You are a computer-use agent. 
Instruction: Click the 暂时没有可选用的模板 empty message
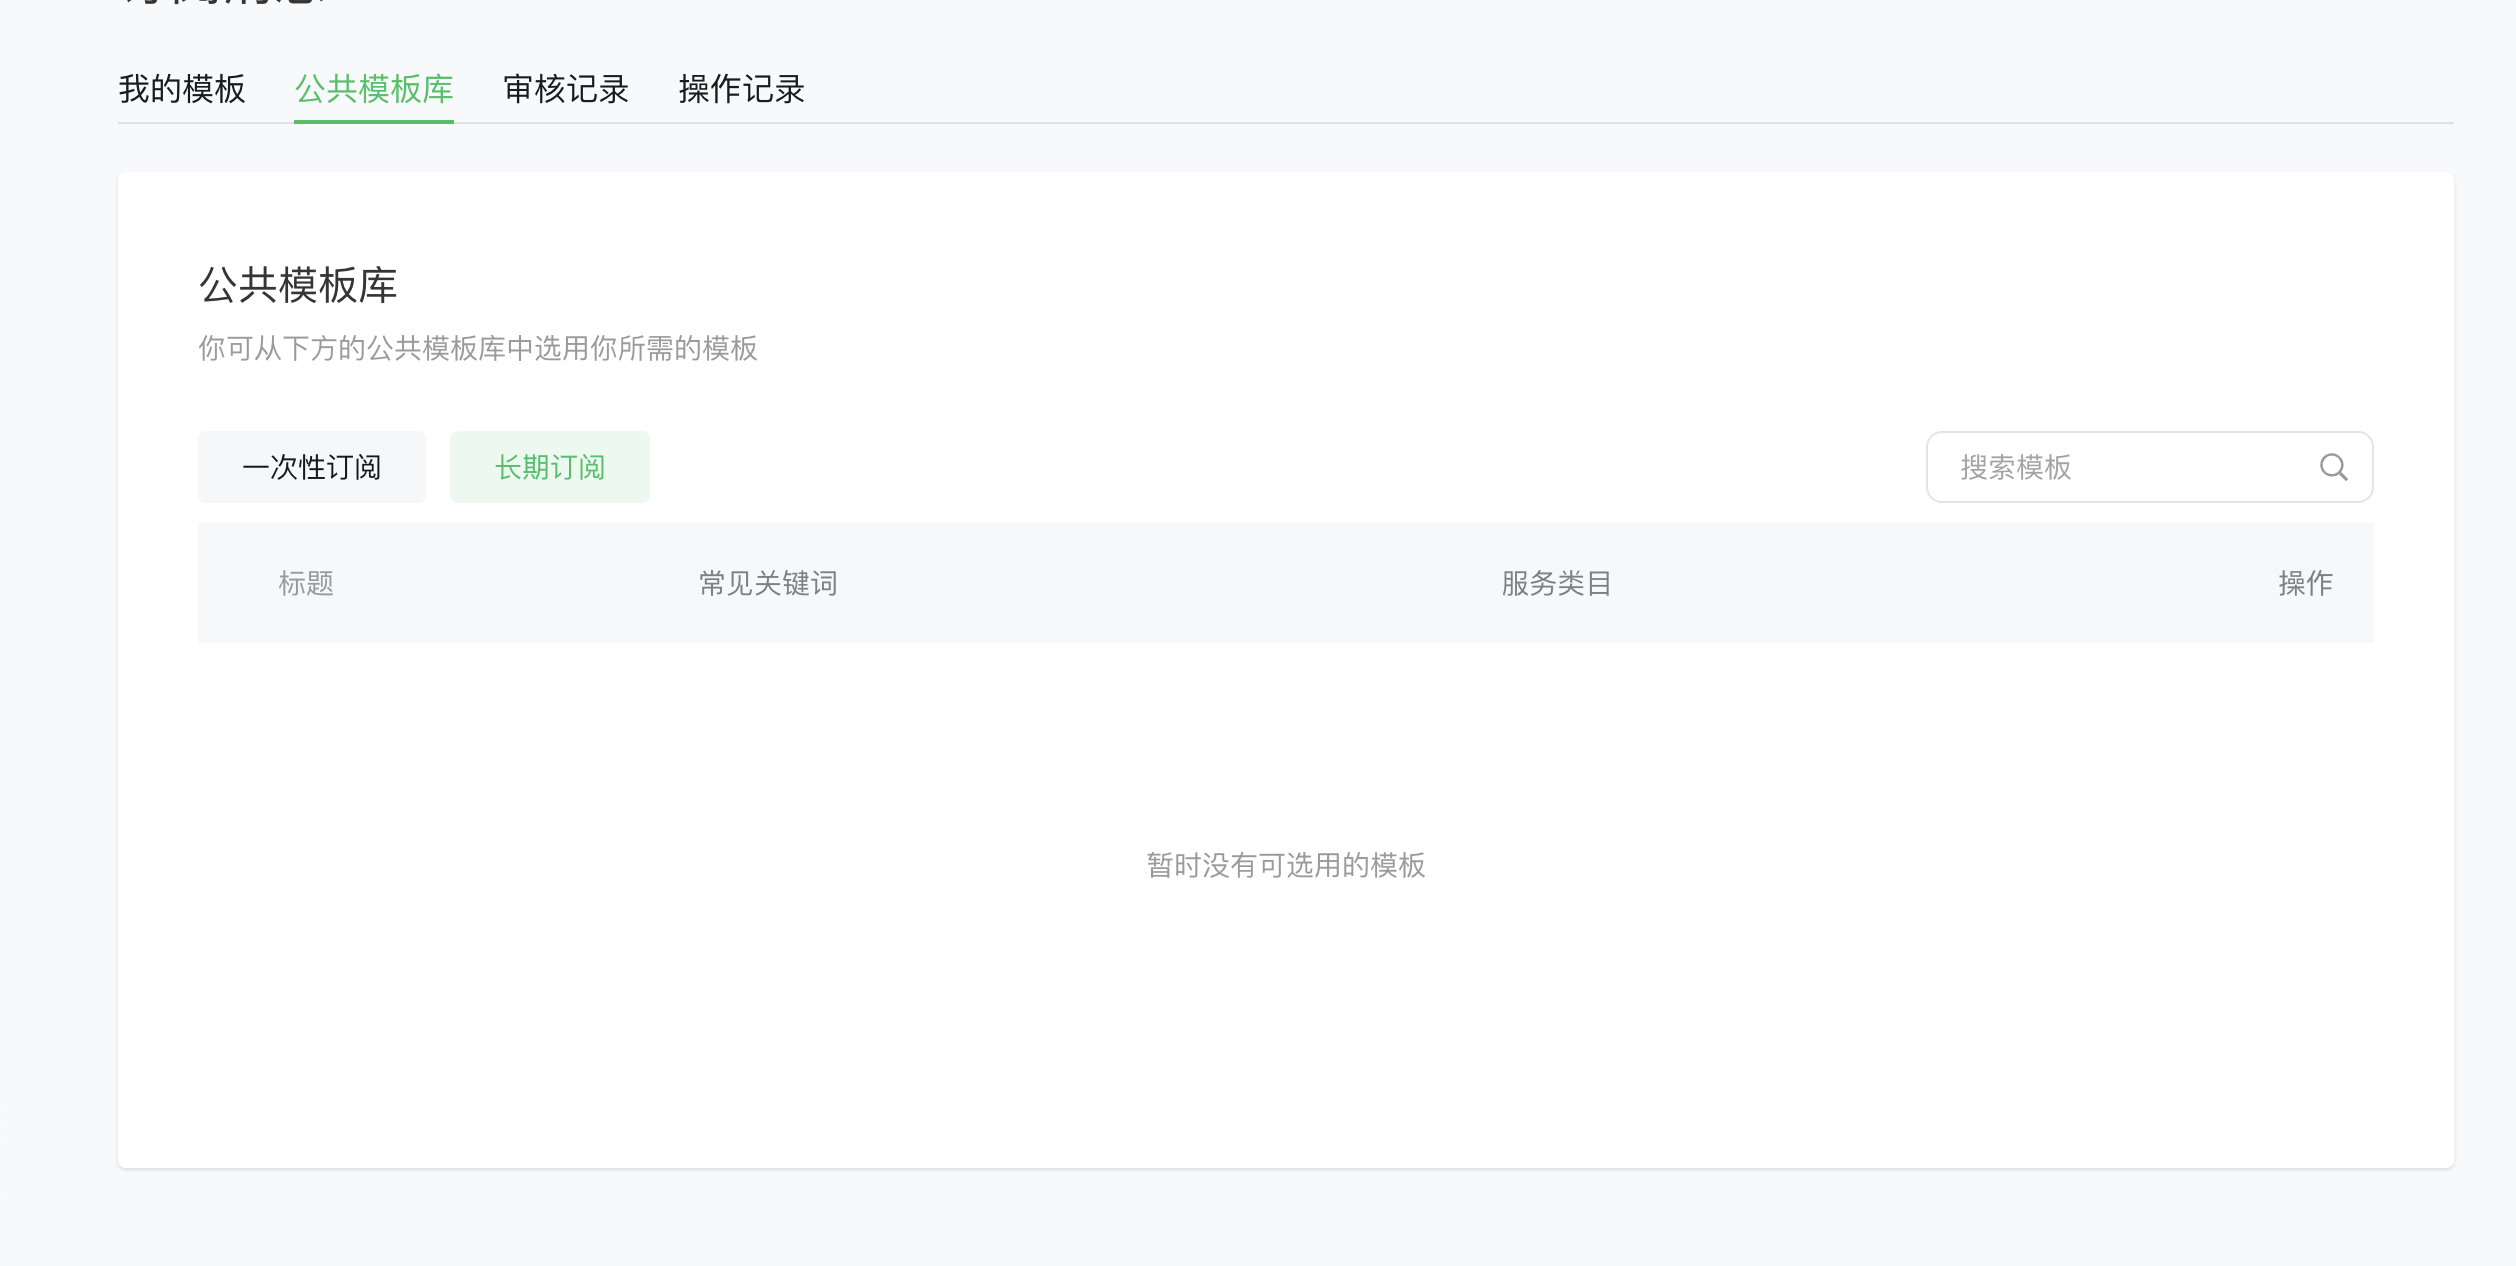click(x=1285, y=865)
